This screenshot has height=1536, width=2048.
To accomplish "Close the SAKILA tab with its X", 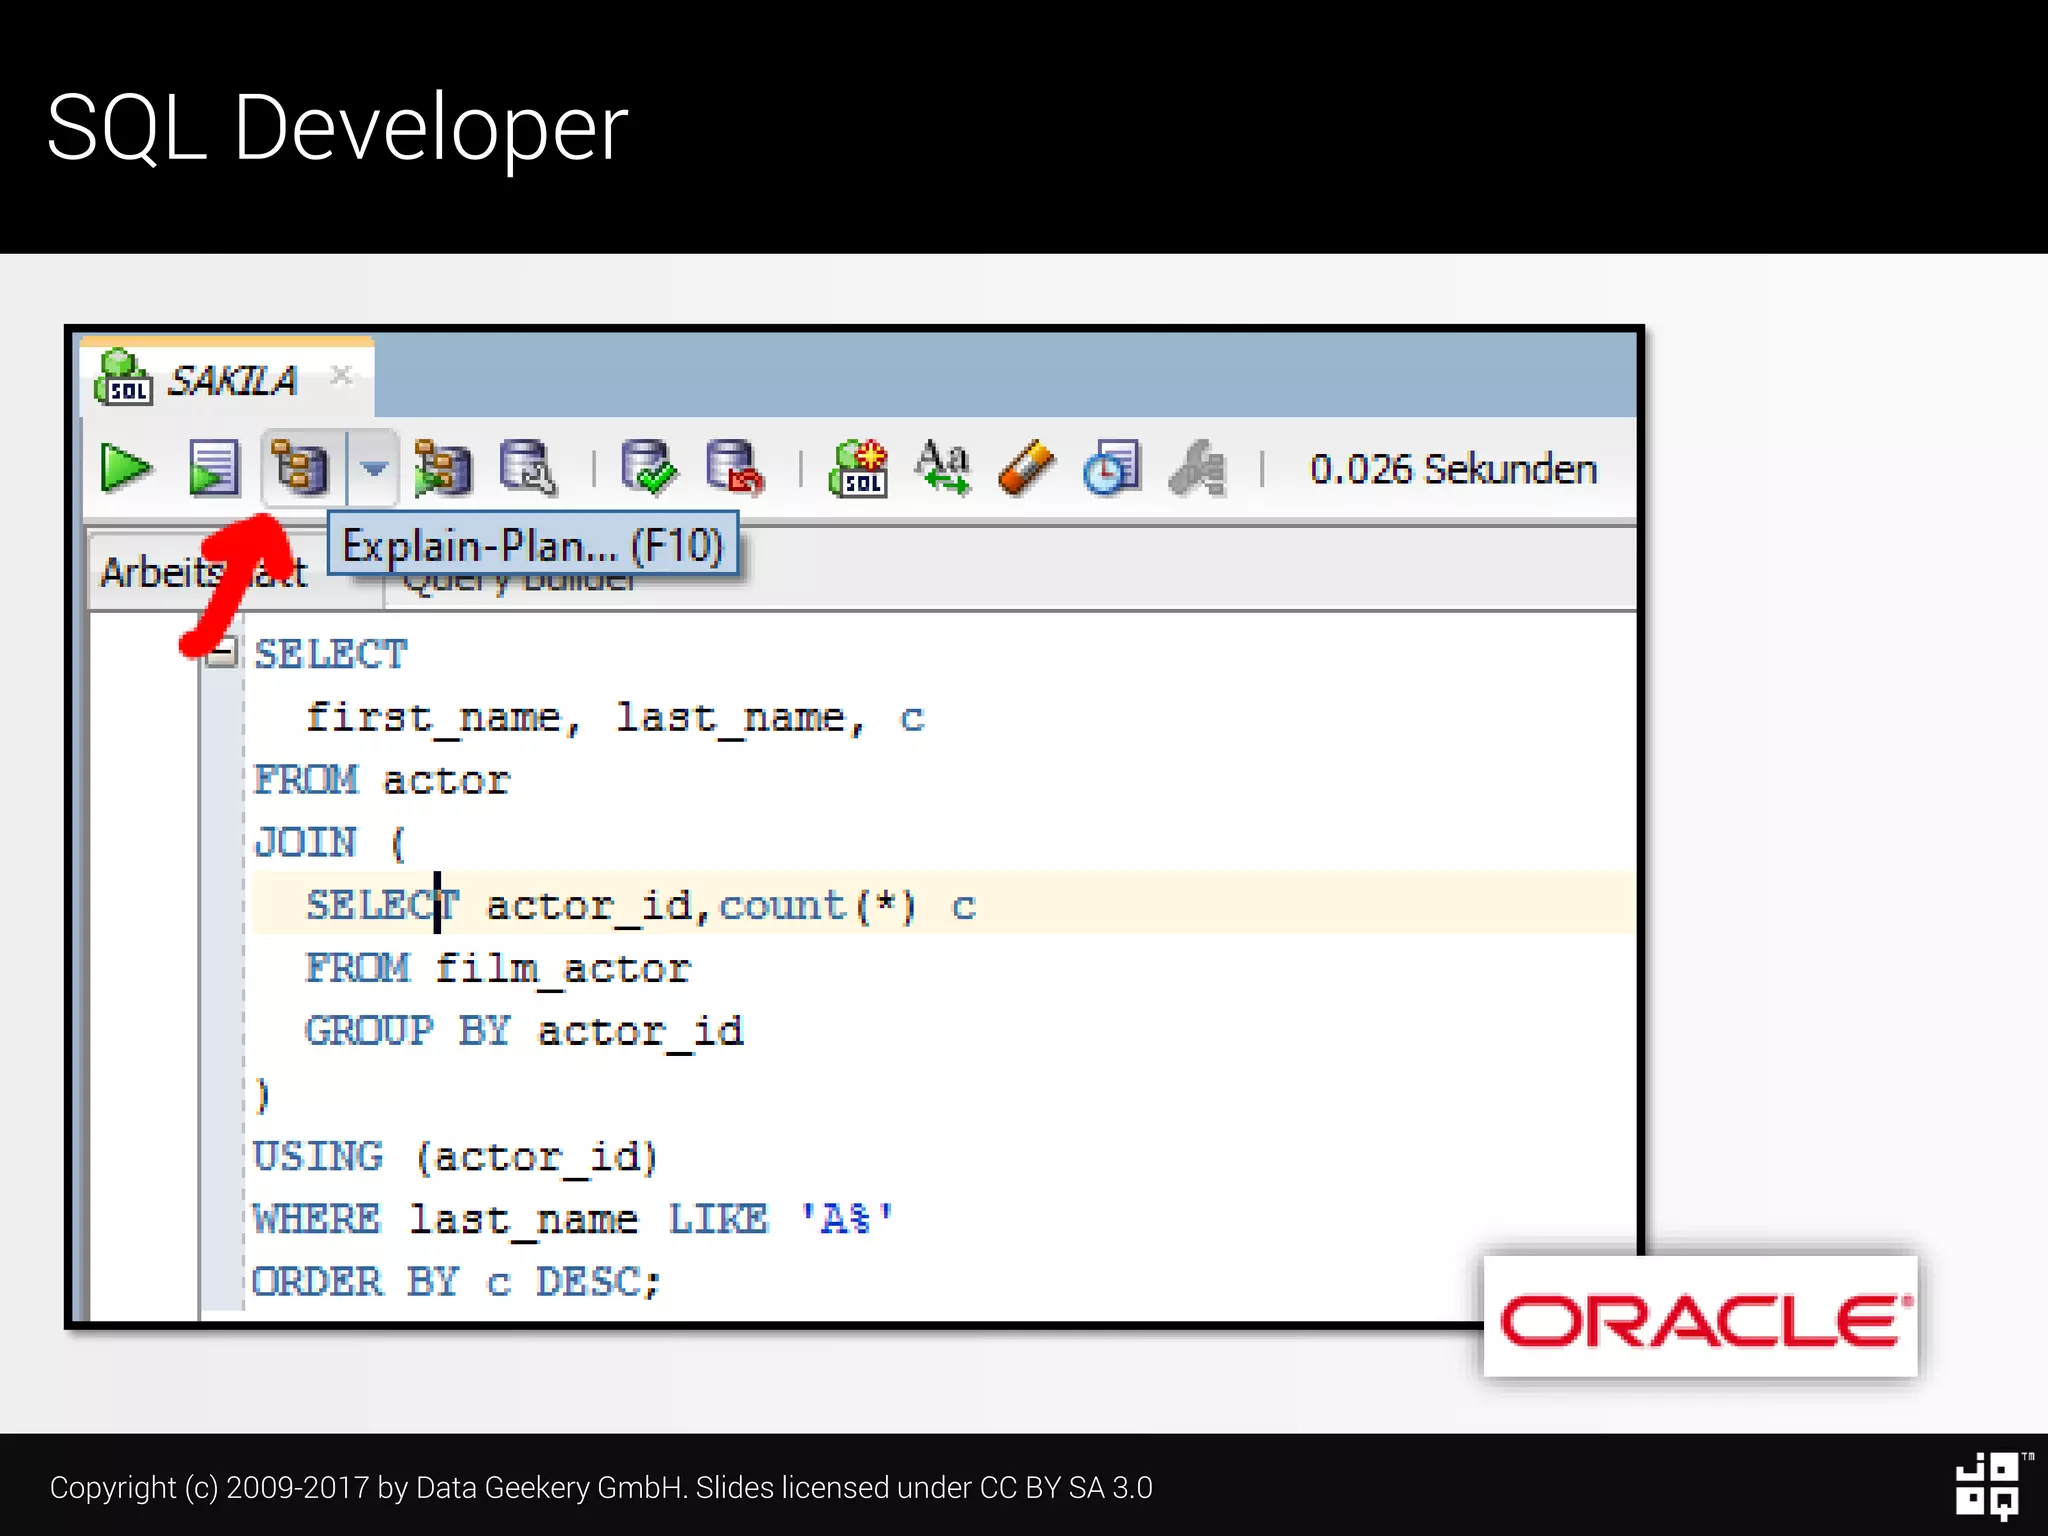I will (341, 375).
